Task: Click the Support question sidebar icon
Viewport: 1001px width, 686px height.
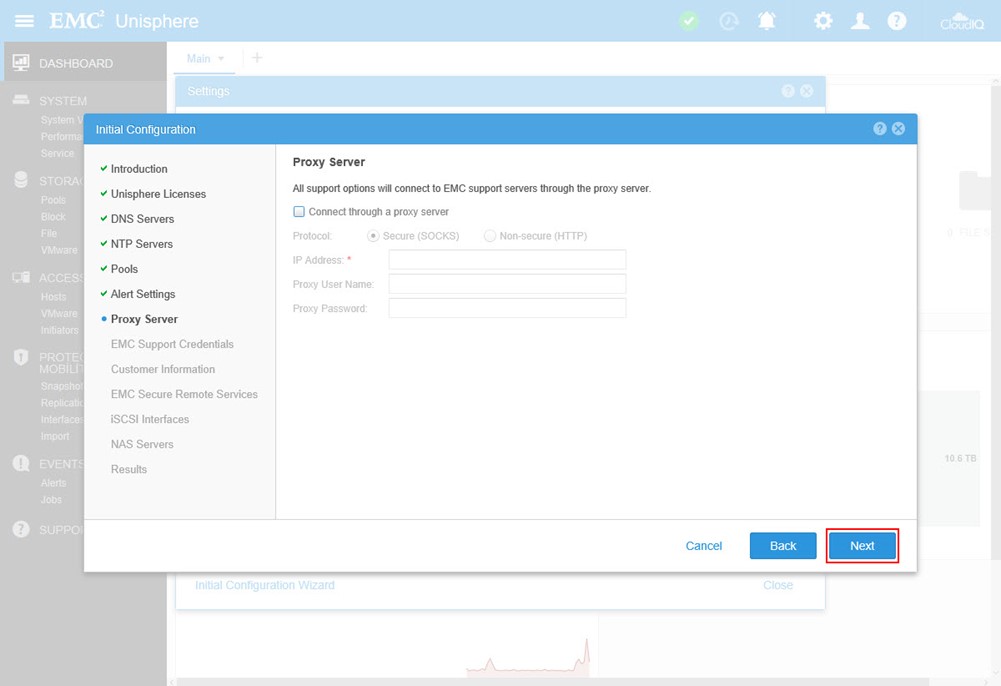Action: pos(21,529)
